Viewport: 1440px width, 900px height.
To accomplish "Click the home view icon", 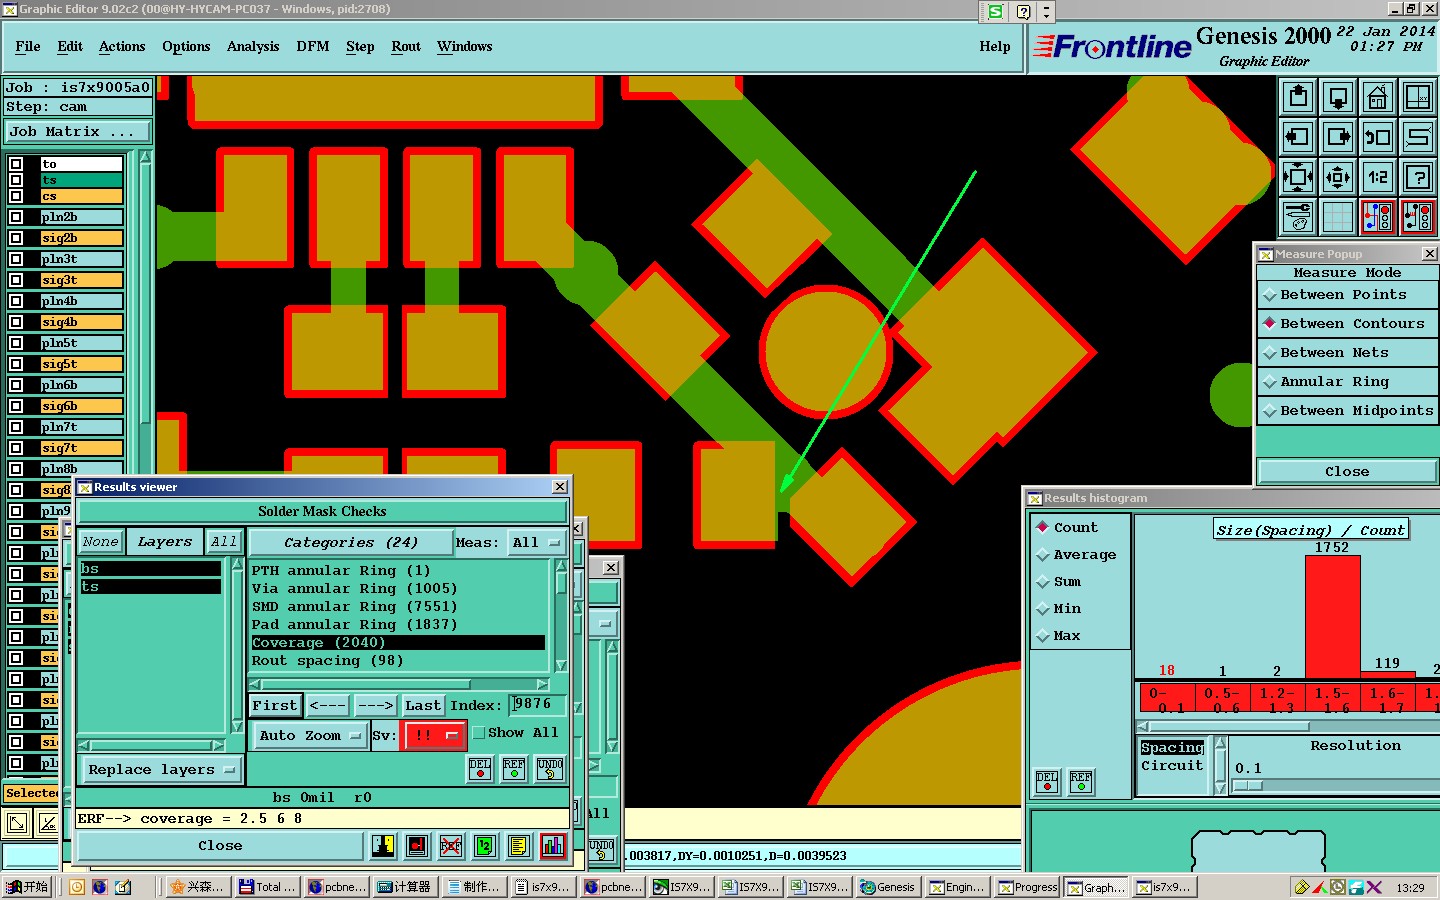I will pyautogui.click(x=1378, y=97).
